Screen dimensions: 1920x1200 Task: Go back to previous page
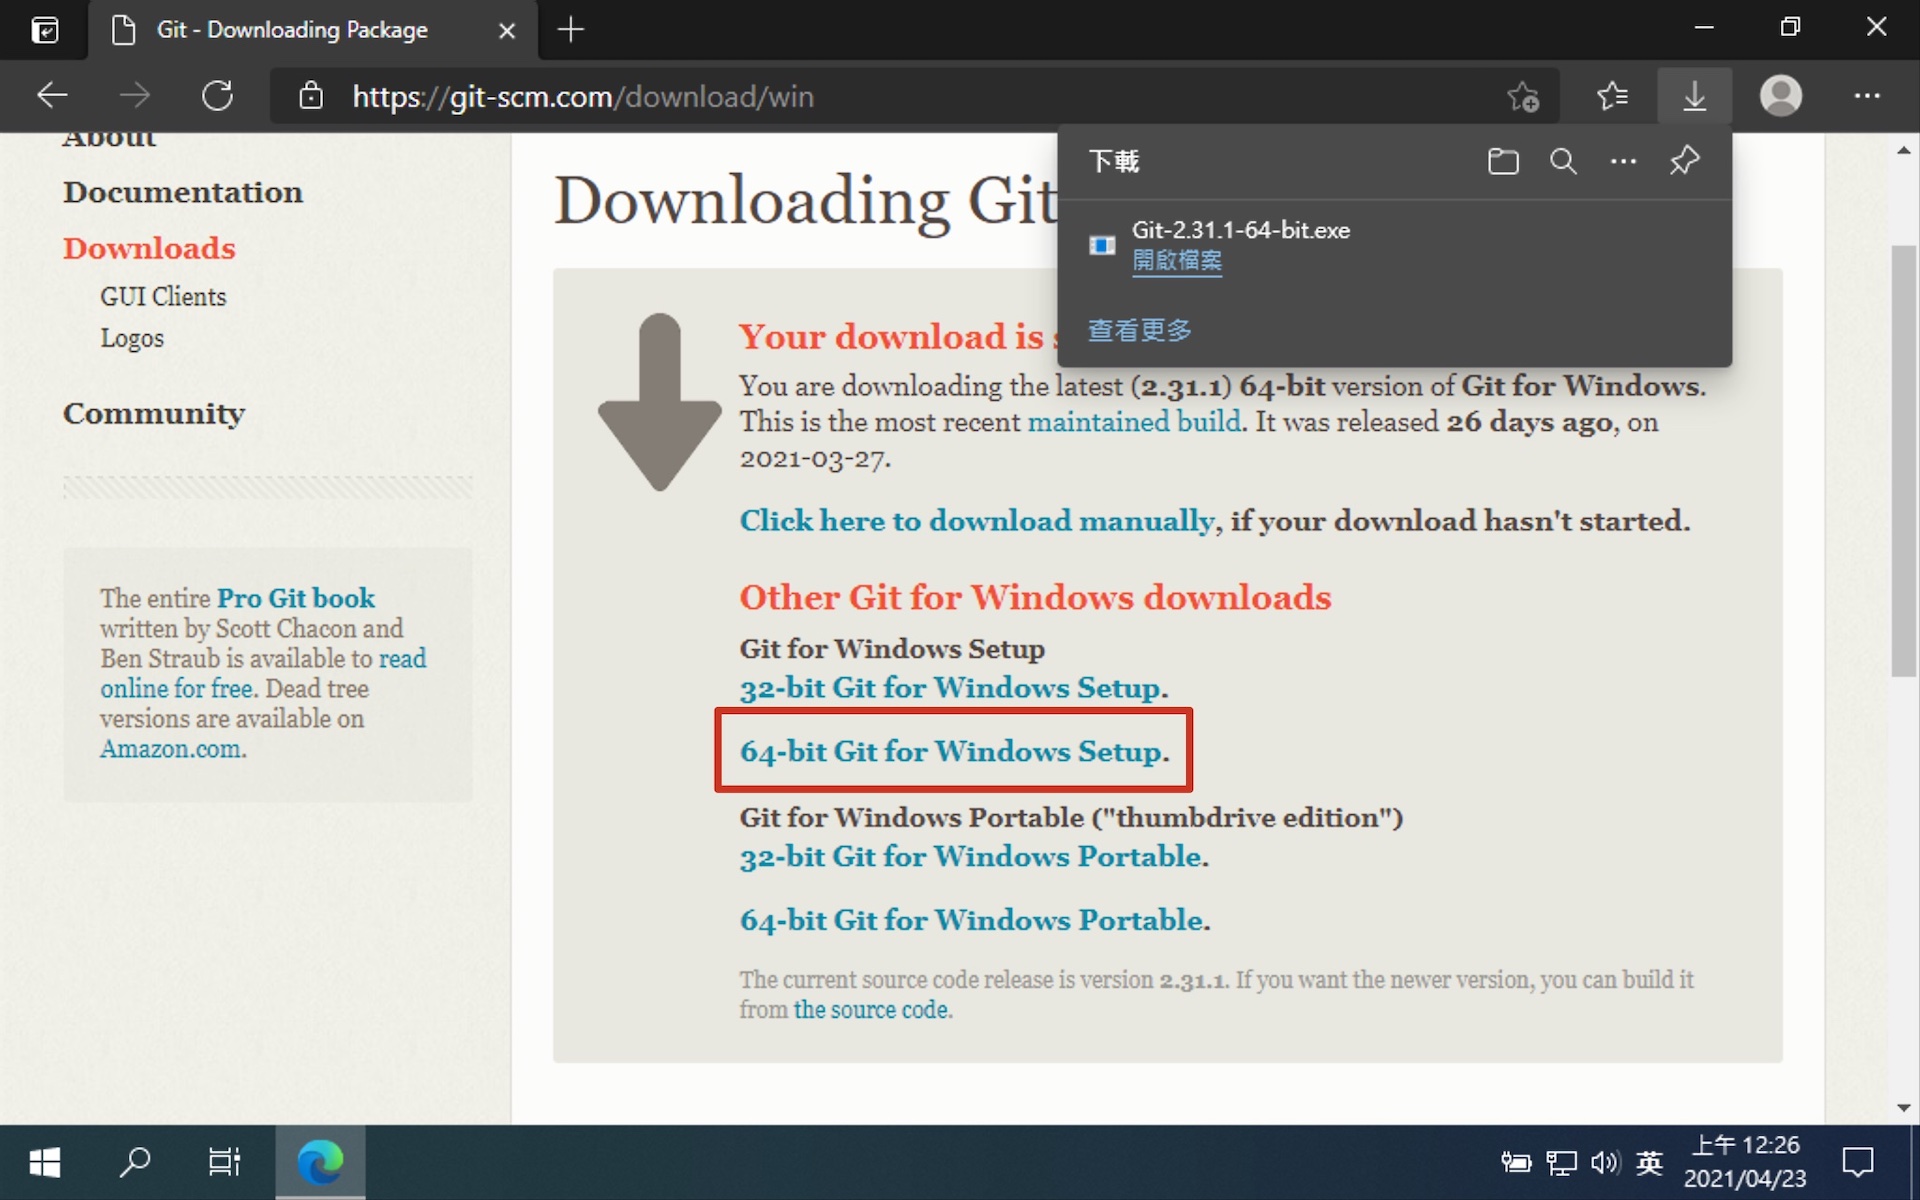(52, 96)
